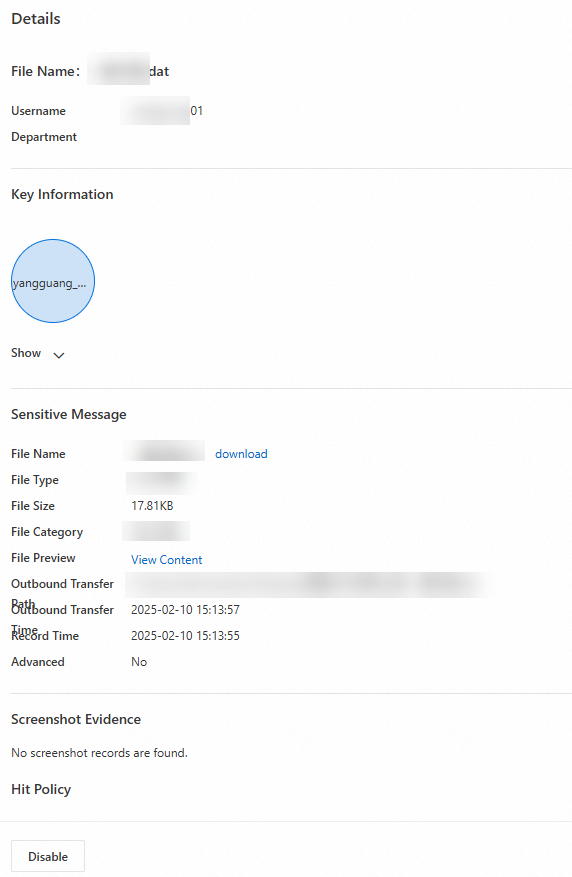Screen dimensions: 572x877
Task: Click the Screenshot Evidence heading
Action: [76, 719]
